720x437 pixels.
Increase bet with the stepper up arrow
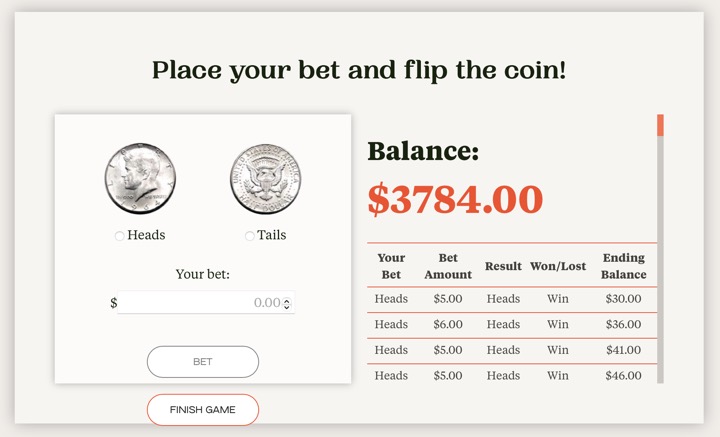click(287, 299)
